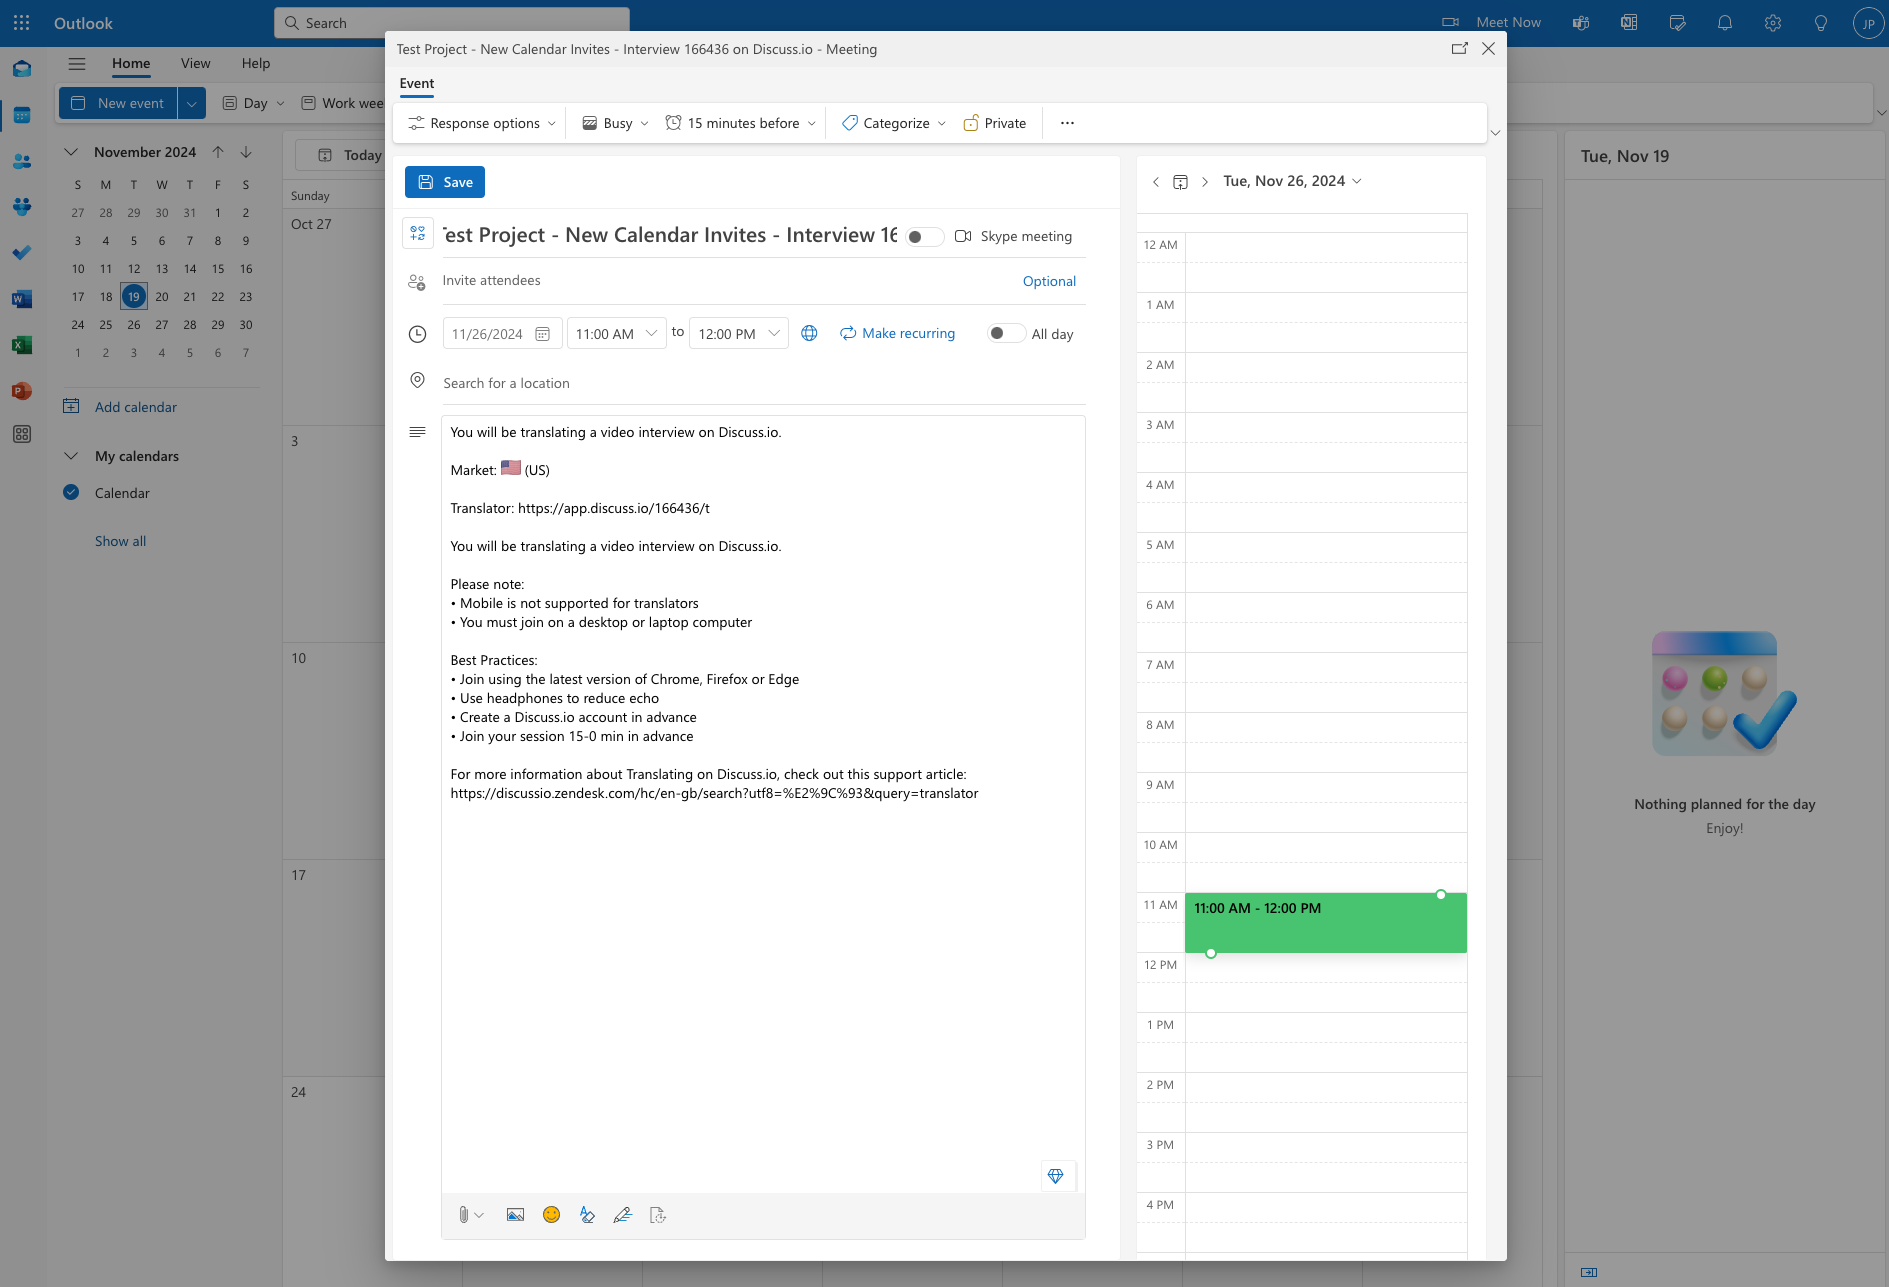This screenshot has width=1889, height=1287.
Task: Open Calendar from the left sidebar
Action: [22, 115]
